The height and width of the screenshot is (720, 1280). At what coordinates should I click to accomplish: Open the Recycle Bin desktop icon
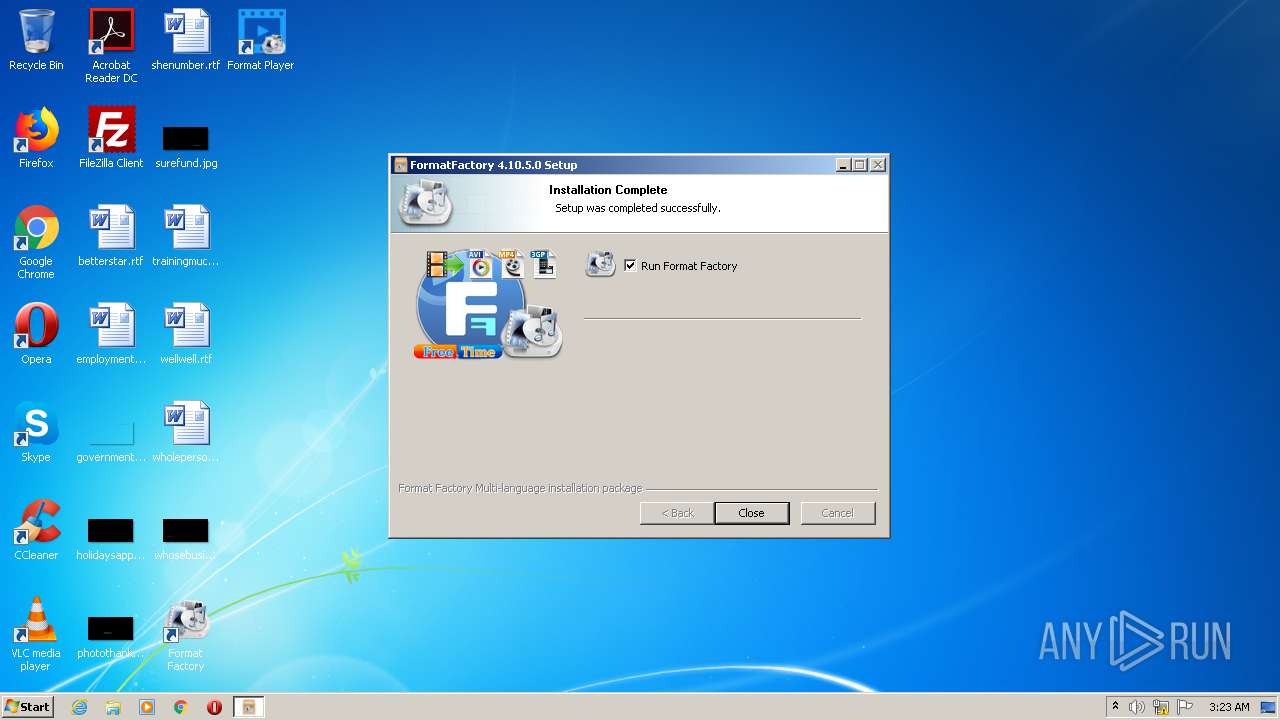tap(36, 40)
